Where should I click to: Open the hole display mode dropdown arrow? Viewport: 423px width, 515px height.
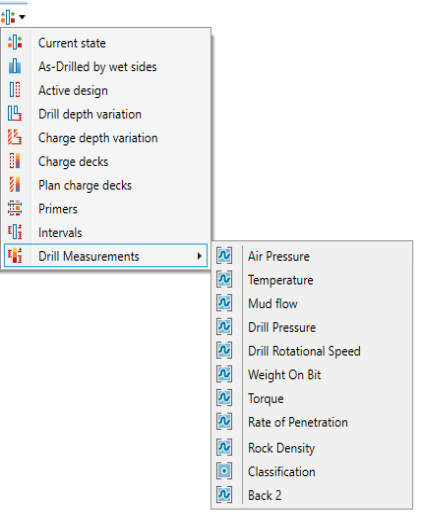pyautogui.click(x=22, y=17)
